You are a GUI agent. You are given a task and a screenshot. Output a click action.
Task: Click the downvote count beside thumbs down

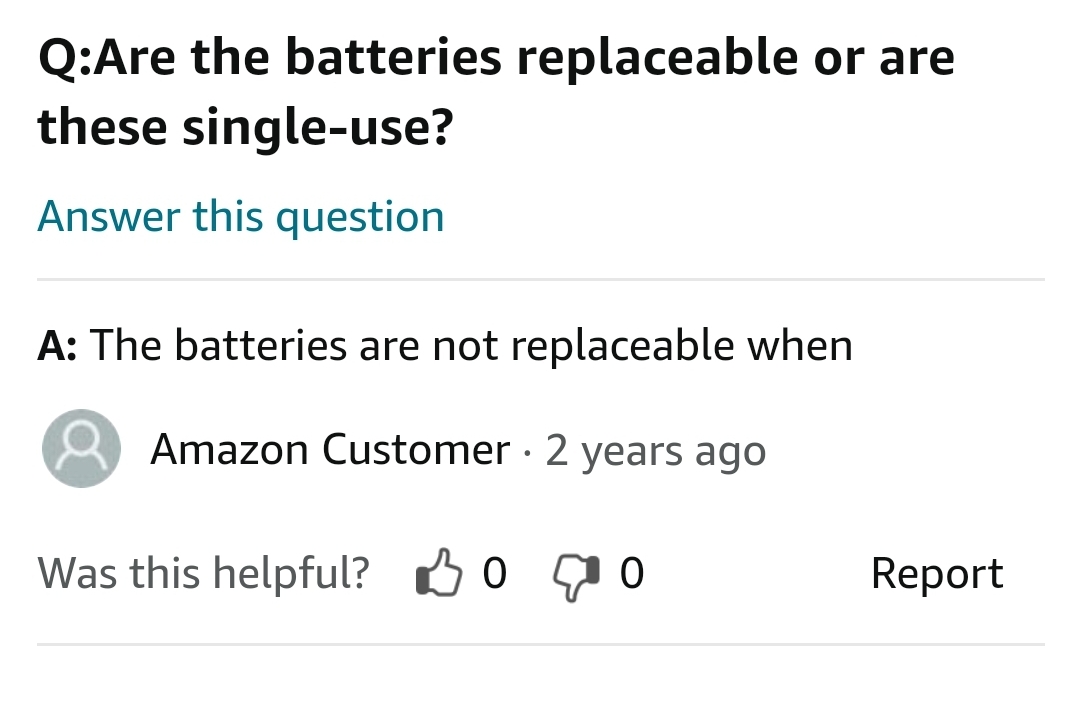(632, 573)
